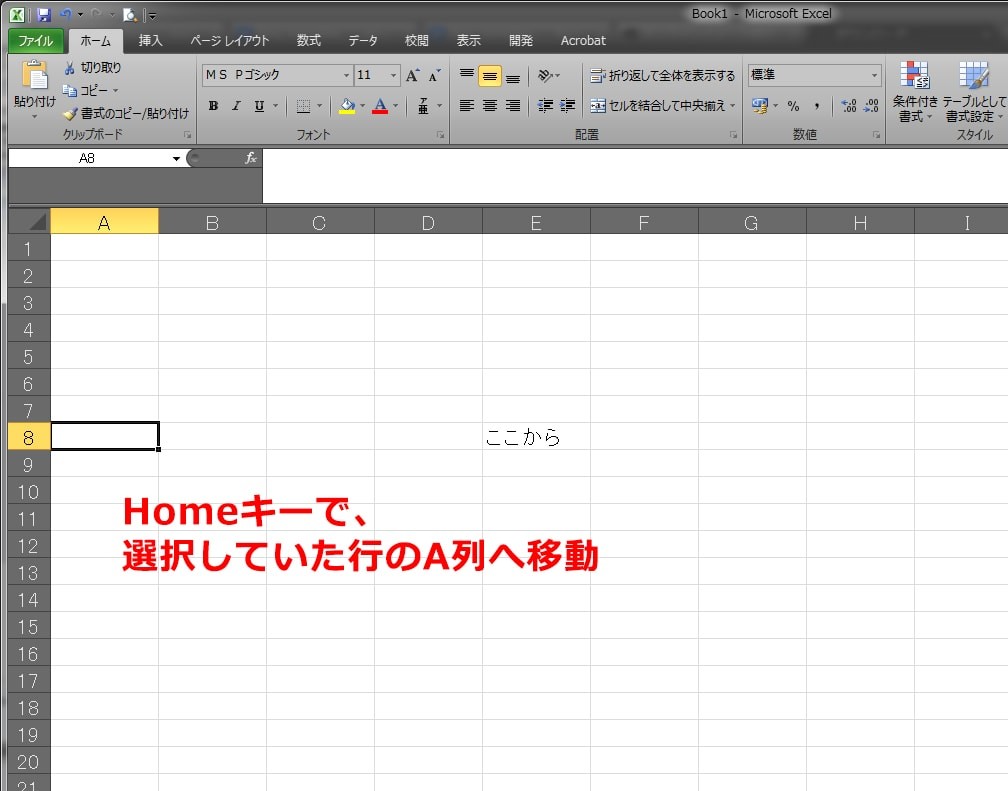The width and height of the screenshot is (1008, 791).
Task: Toggle Bold formatting
Action: (x=213, y=105)
